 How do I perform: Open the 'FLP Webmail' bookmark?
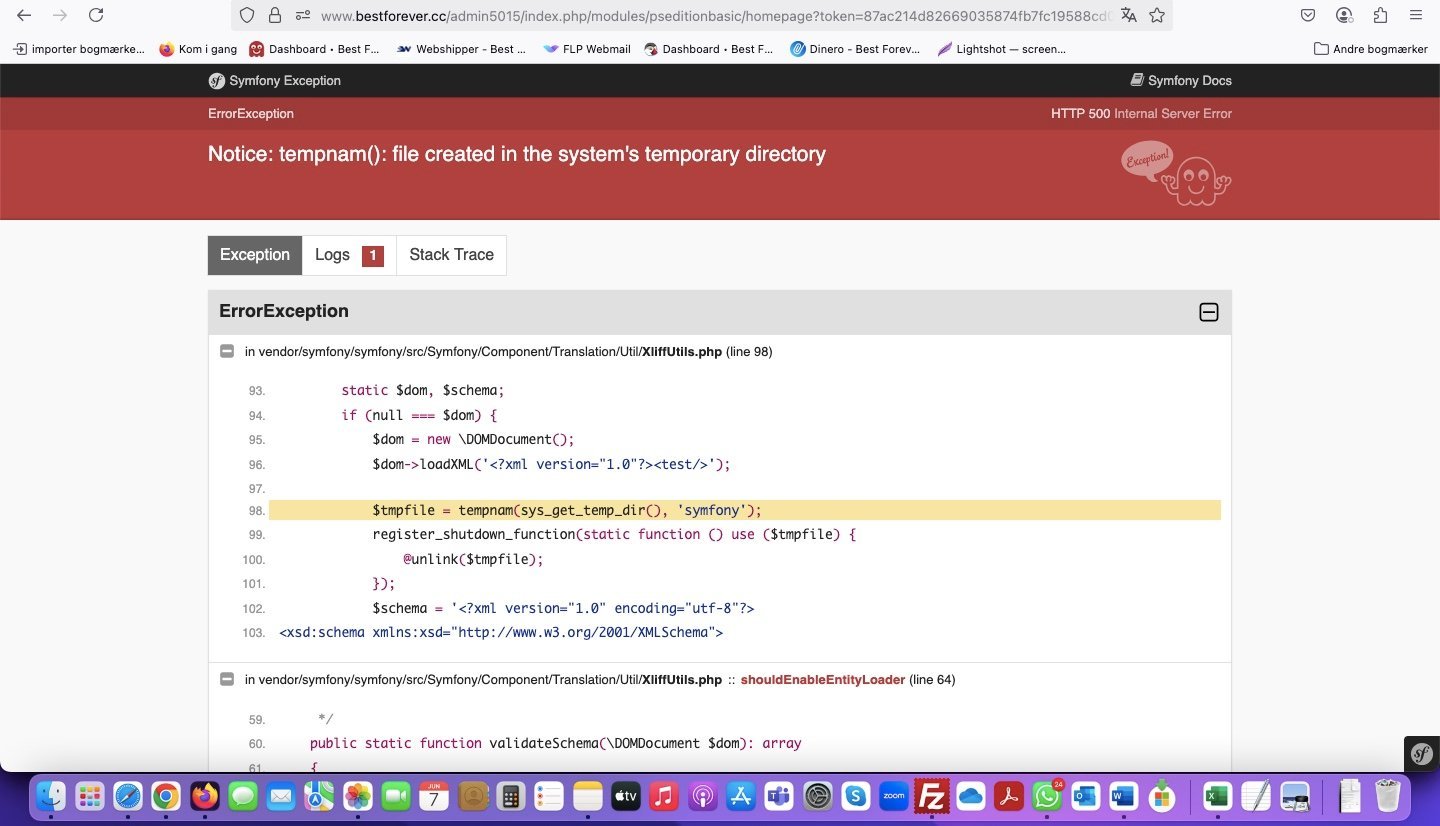pos(587,48)
